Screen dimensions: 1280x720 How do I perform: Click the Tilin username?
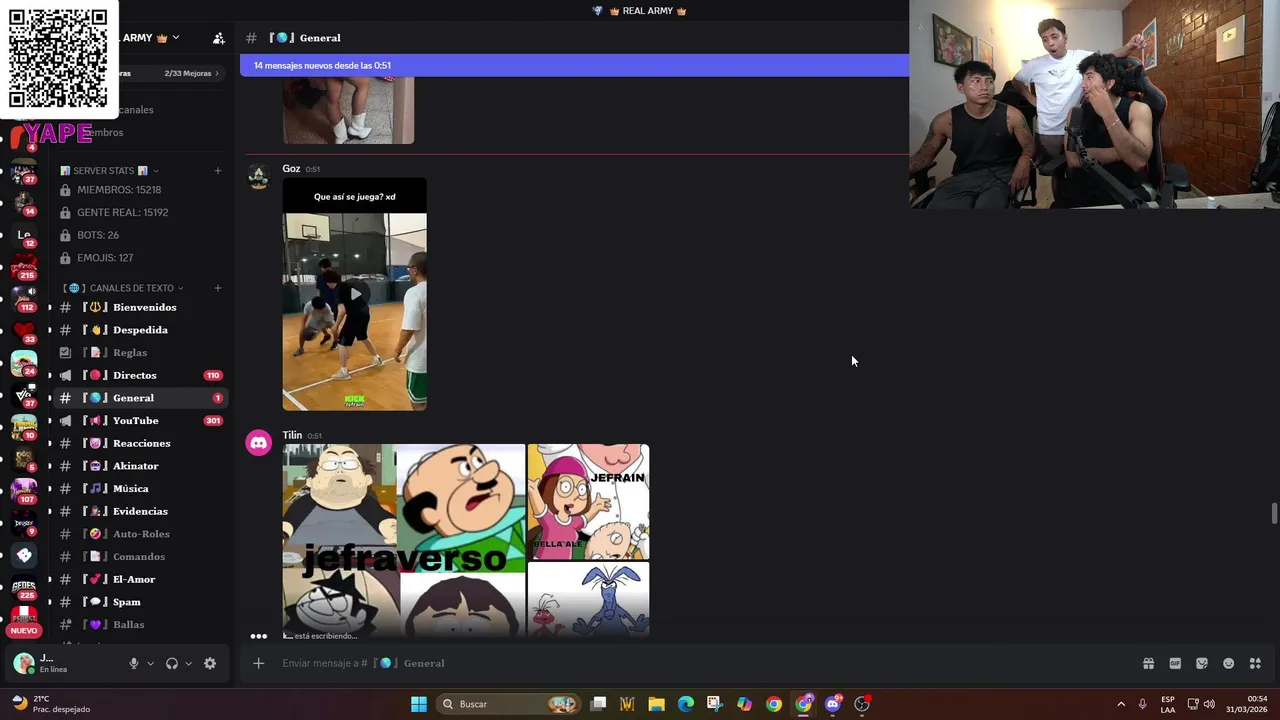point(292,435)
